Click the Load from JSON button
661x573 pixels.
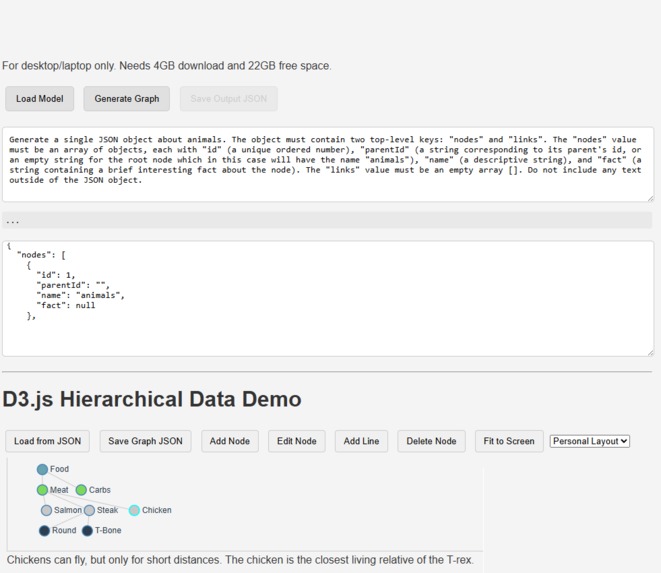(x=47, y=441)
